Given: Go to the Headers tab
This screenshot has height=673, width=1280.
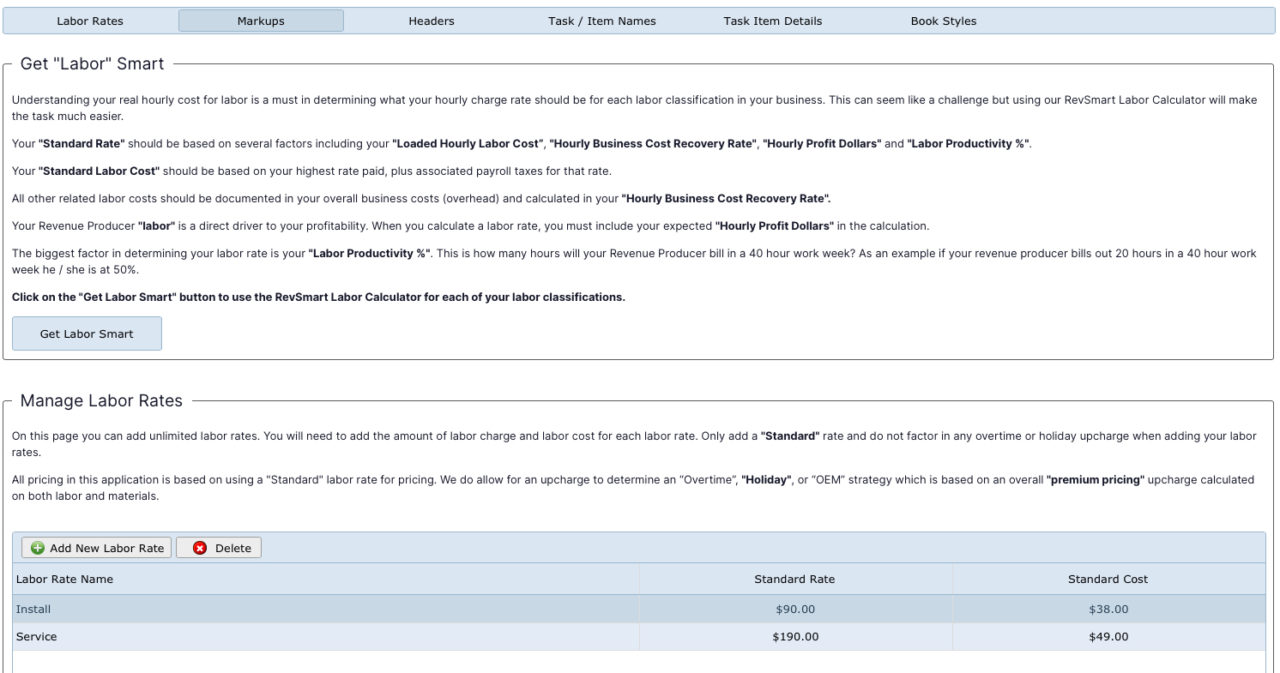Looking at the screenshot, I should click(x=431, y=21).
